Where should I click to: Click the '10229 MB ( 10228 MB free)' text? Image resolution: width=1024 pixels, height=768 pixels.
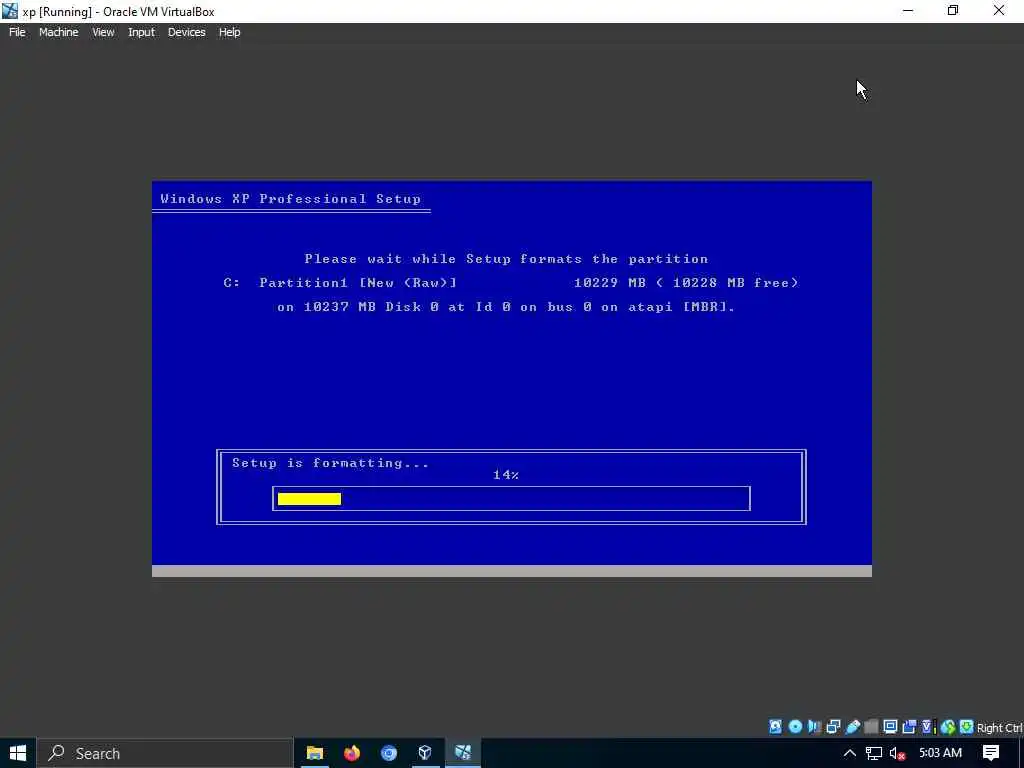686,283
